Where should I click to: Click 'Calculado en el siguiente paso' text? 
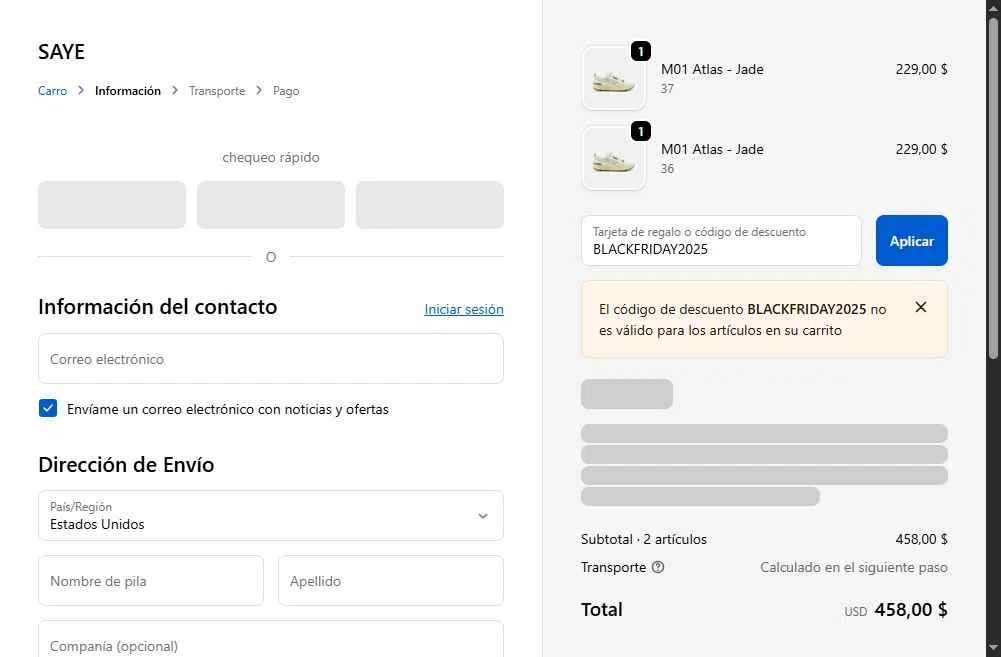pyautogui.click(x=854, y=567)
